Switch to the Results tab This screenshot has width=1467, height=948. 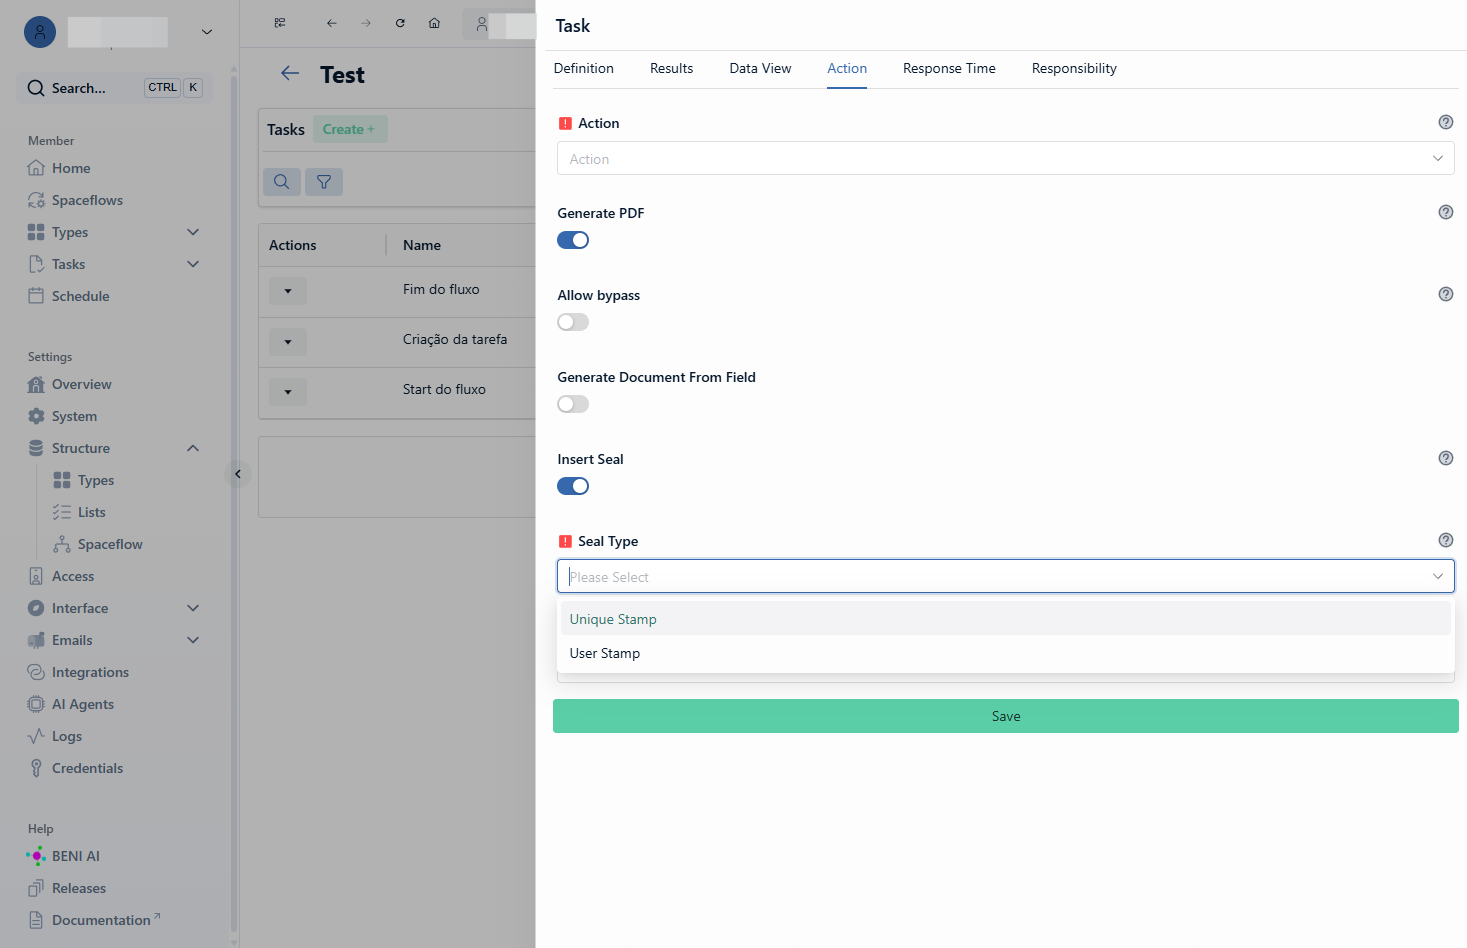coord(671,68)
